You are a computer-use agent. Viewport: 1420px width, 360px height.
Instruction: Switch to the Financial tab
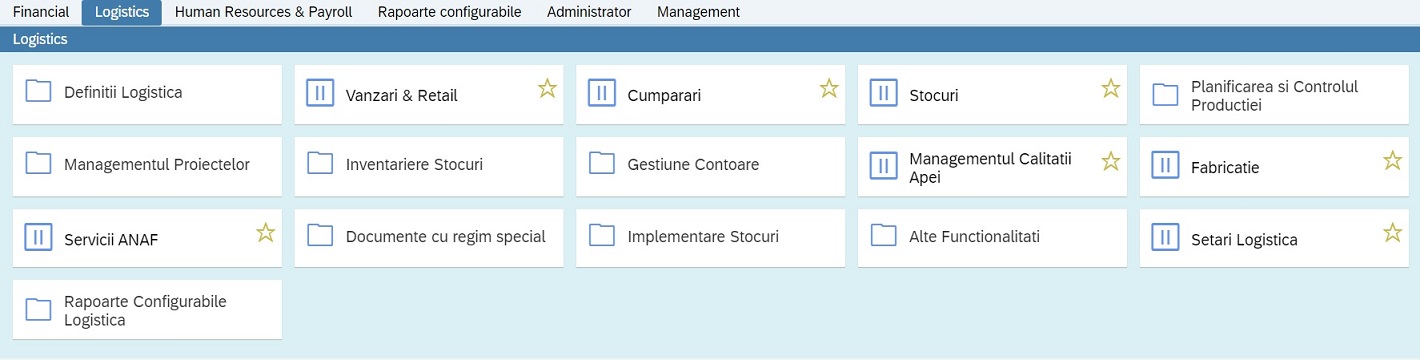(41, 12)
